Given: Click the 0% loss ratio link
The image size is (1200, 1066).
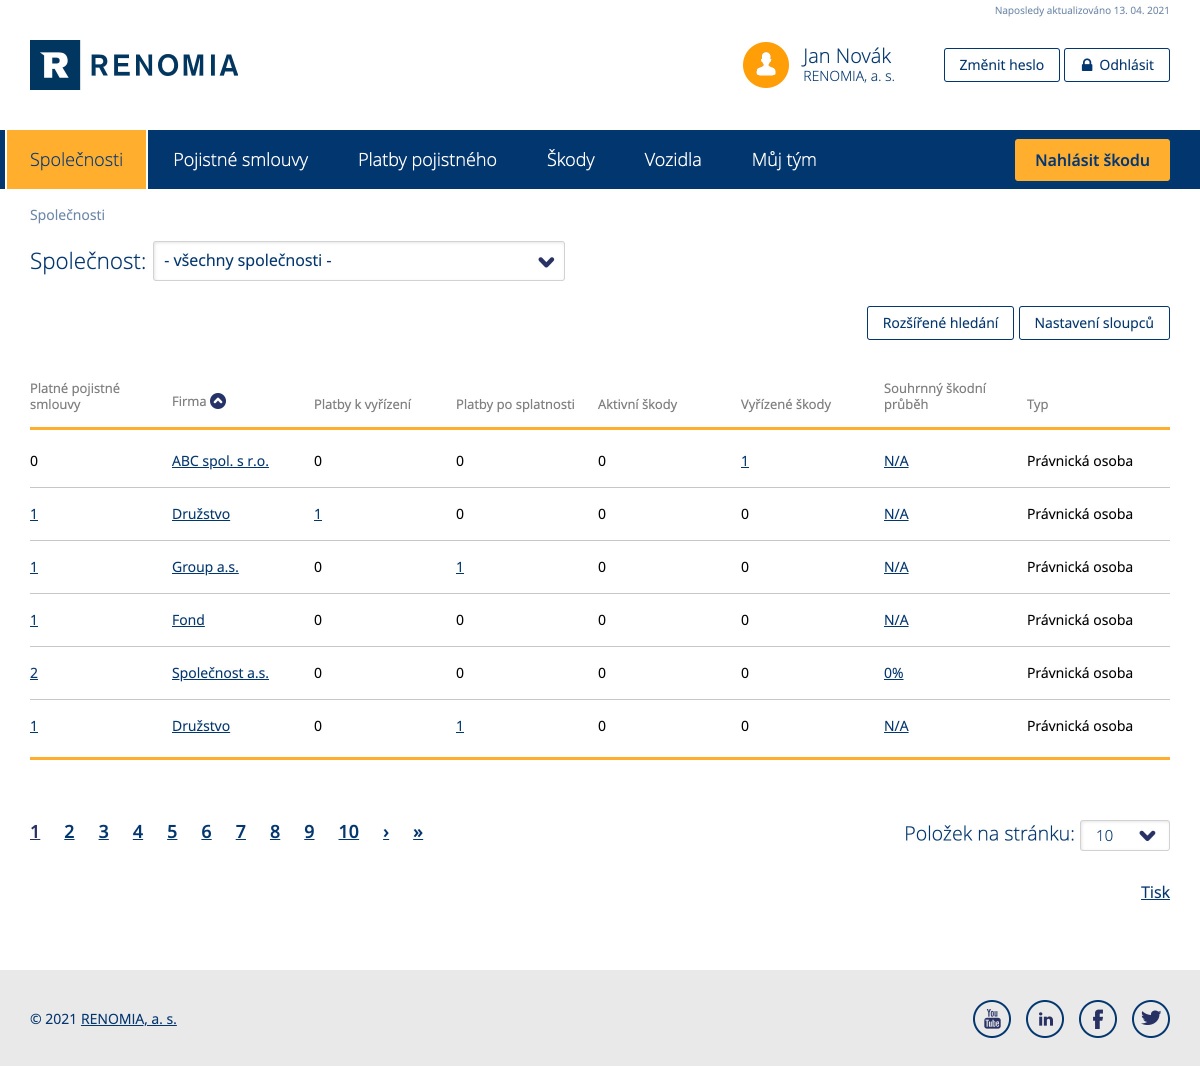Looking at the screenshot, I should click(894, 673).
